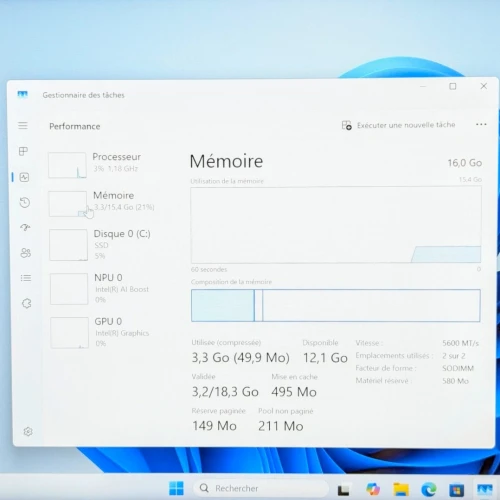Image resolution: width=500 pixels, height=500 pixels.
Task: Click the SODIMM form factor value
Action: tap(458, 368)
